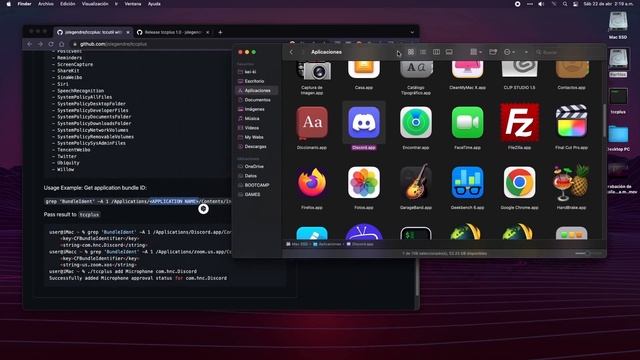The image size is (640, 360).
Task: Select the Contactos.app icon
Action: [x=571, y=69]
